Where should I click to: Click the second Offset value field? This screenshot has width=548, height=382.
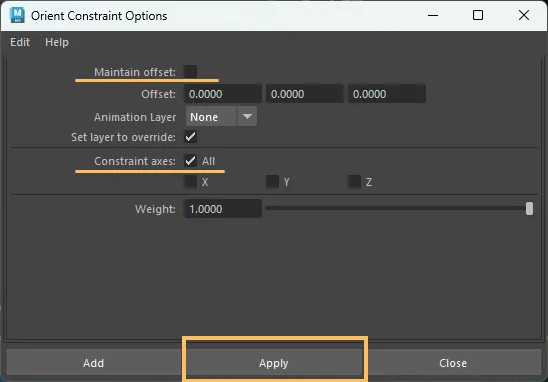pos(305,94)
